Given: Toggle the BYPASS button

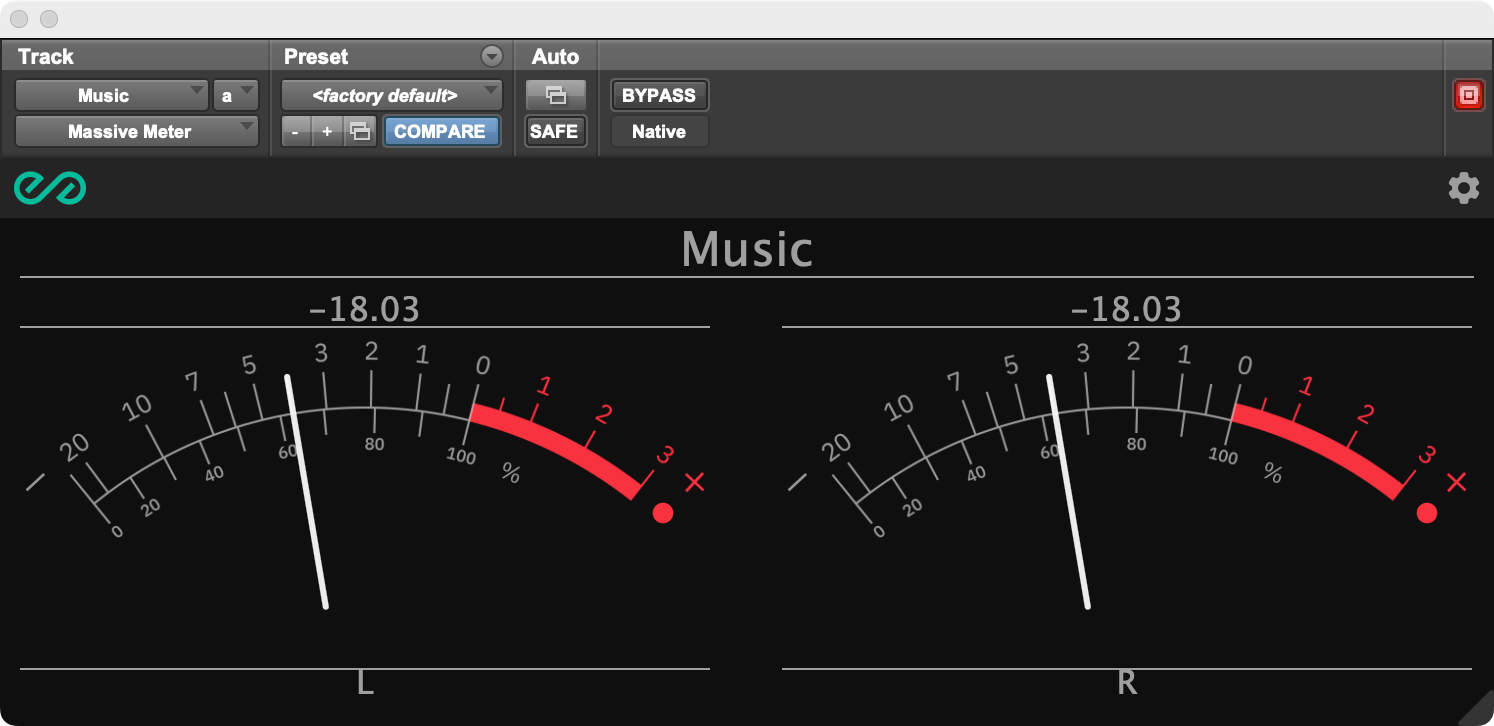Looking at the screenshot, I should click(659, 95).
